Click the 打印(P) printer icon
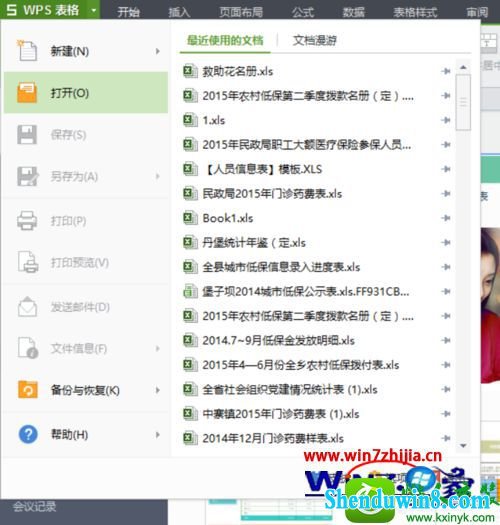 [27, 220]
